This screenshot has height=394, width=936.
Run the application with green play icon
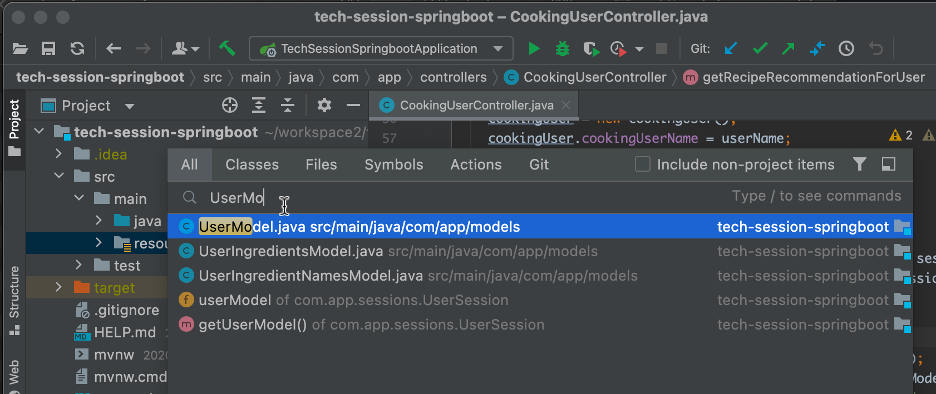click(534, 49)
